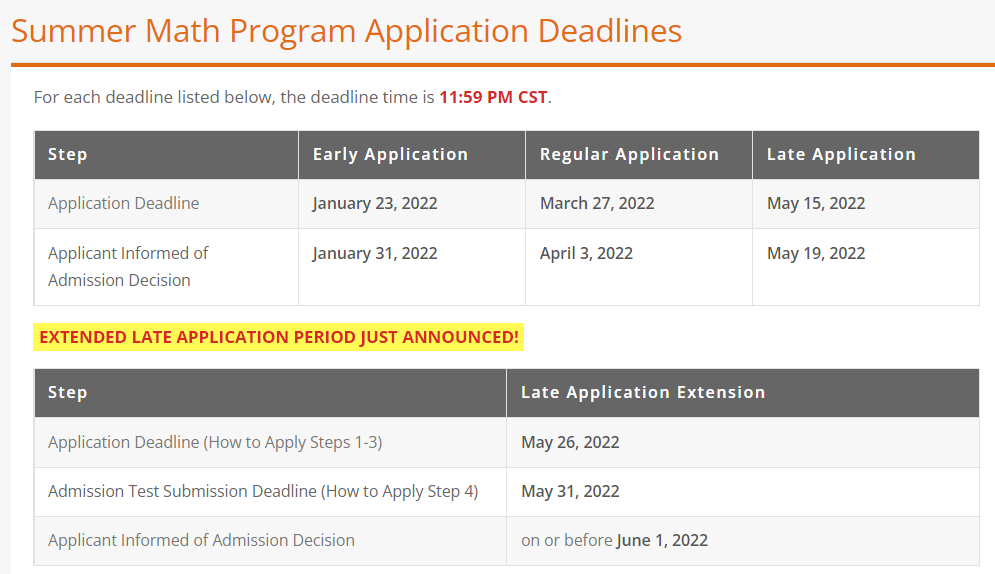Click the March 27, 2022 regular deadline cell
Screen dimensions: 995x574
tap(596, 203)
